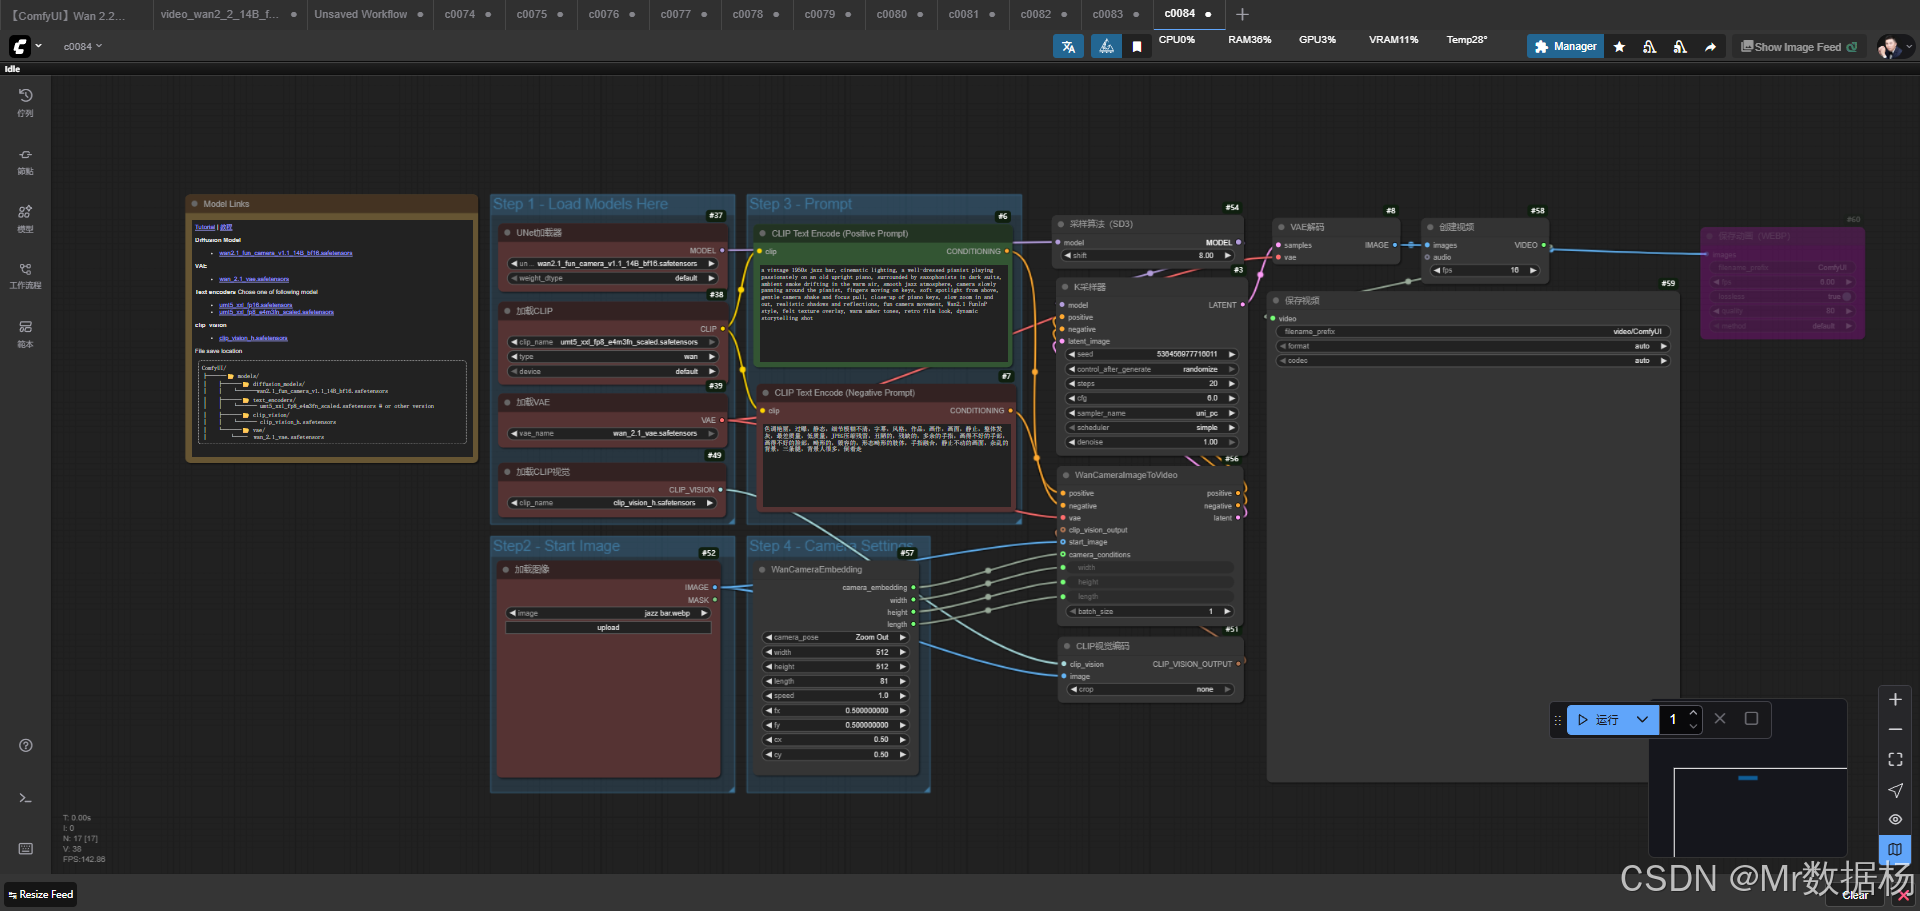Click Show Image Feed button
Screen dimensions: 1920x911
[1798, 46]
